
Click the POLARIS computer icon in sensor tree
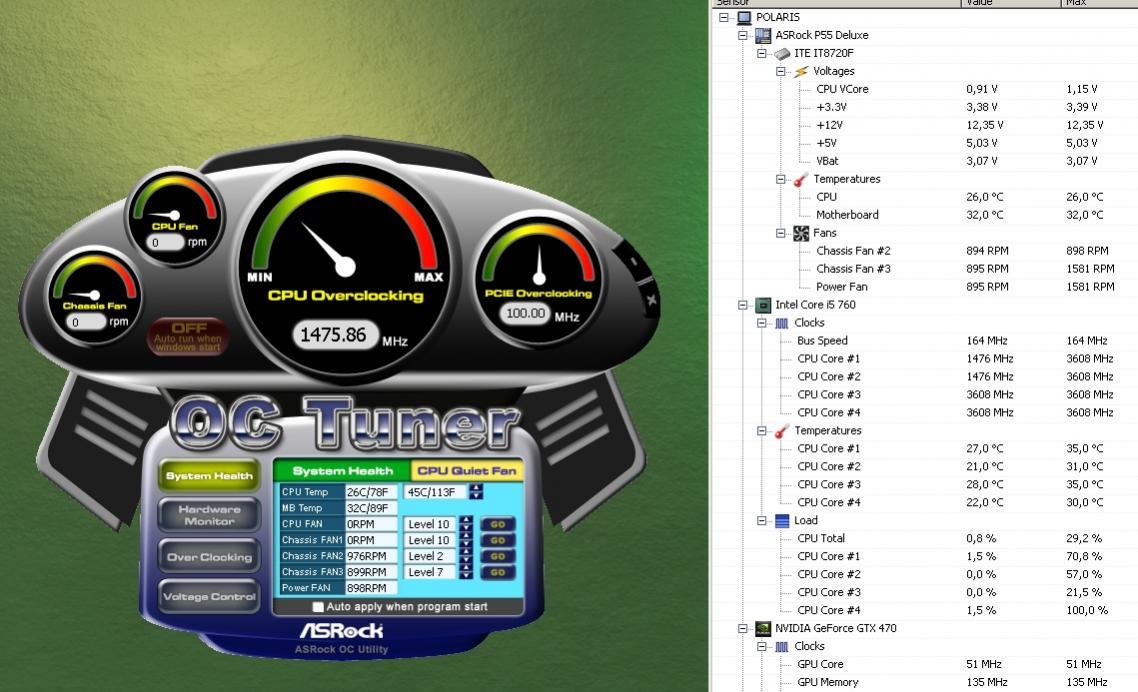click(x=744, y=17)
